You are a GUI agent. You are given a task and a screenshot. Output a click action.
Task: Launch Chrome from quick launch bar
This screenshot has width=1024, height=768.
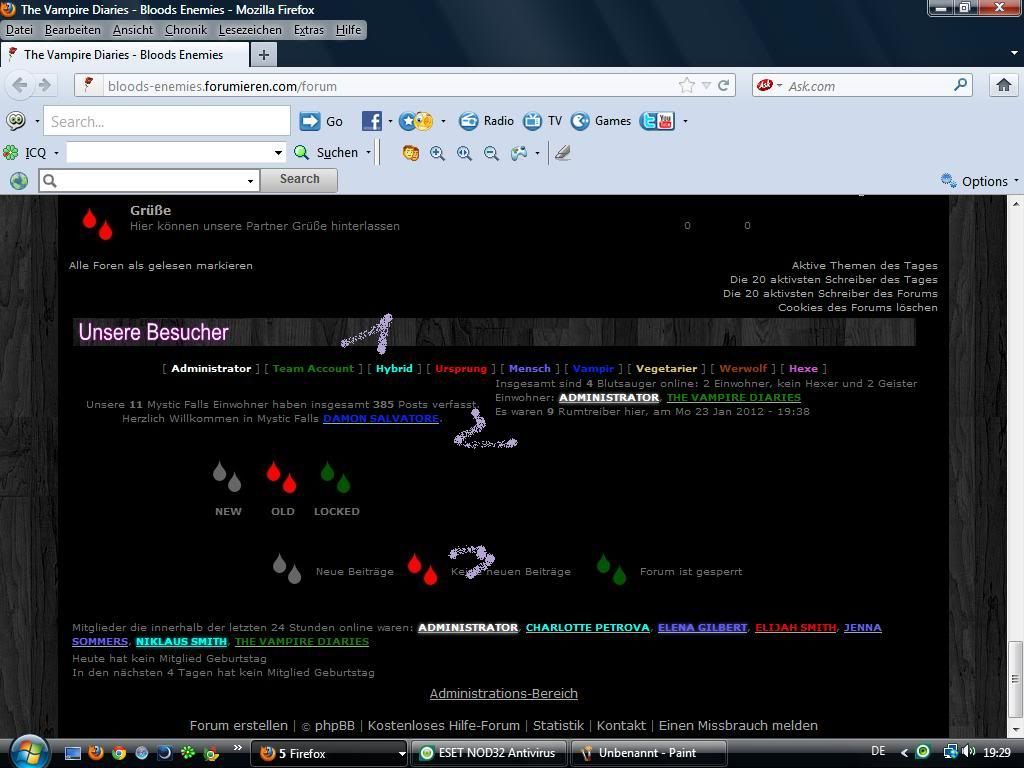[x=119, y=752]
